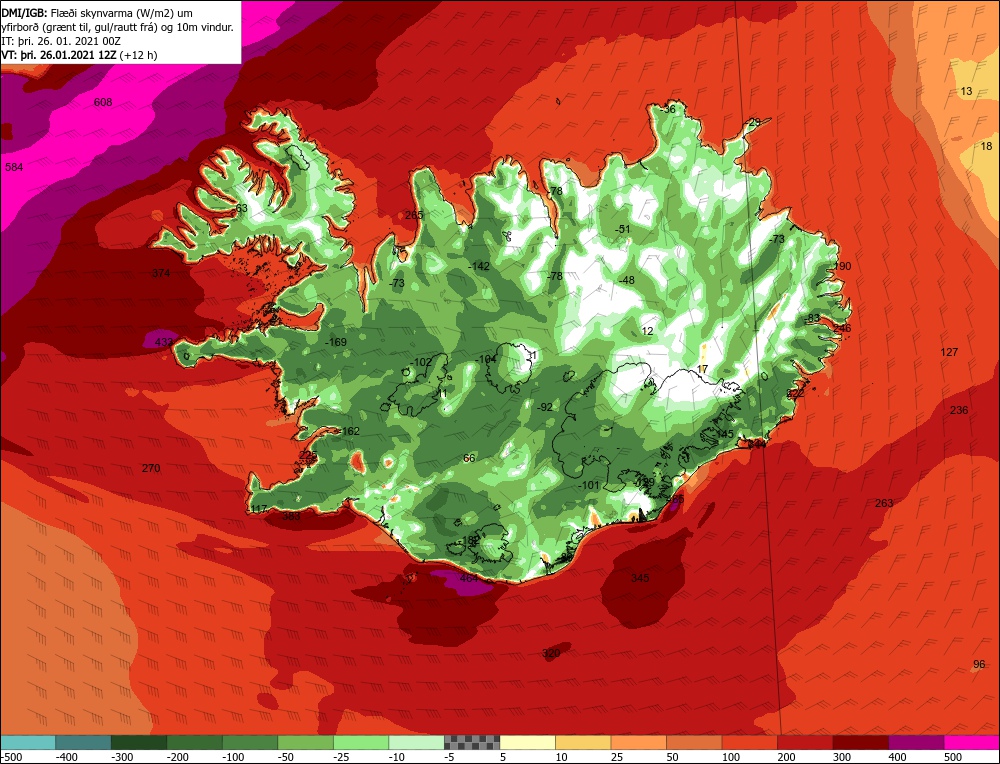
Task: Click the '66' value over land
Action: click(x=469, y=458)
